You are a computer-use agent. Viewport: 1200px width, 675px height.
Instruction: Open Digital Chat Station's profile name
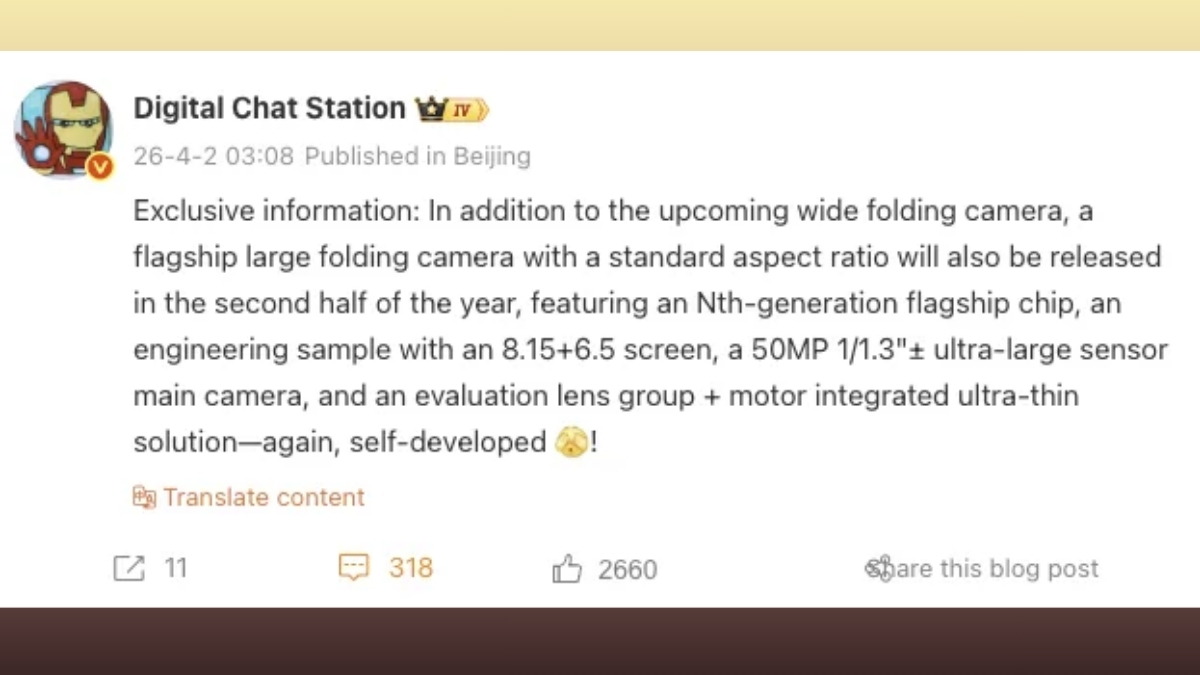269,108
